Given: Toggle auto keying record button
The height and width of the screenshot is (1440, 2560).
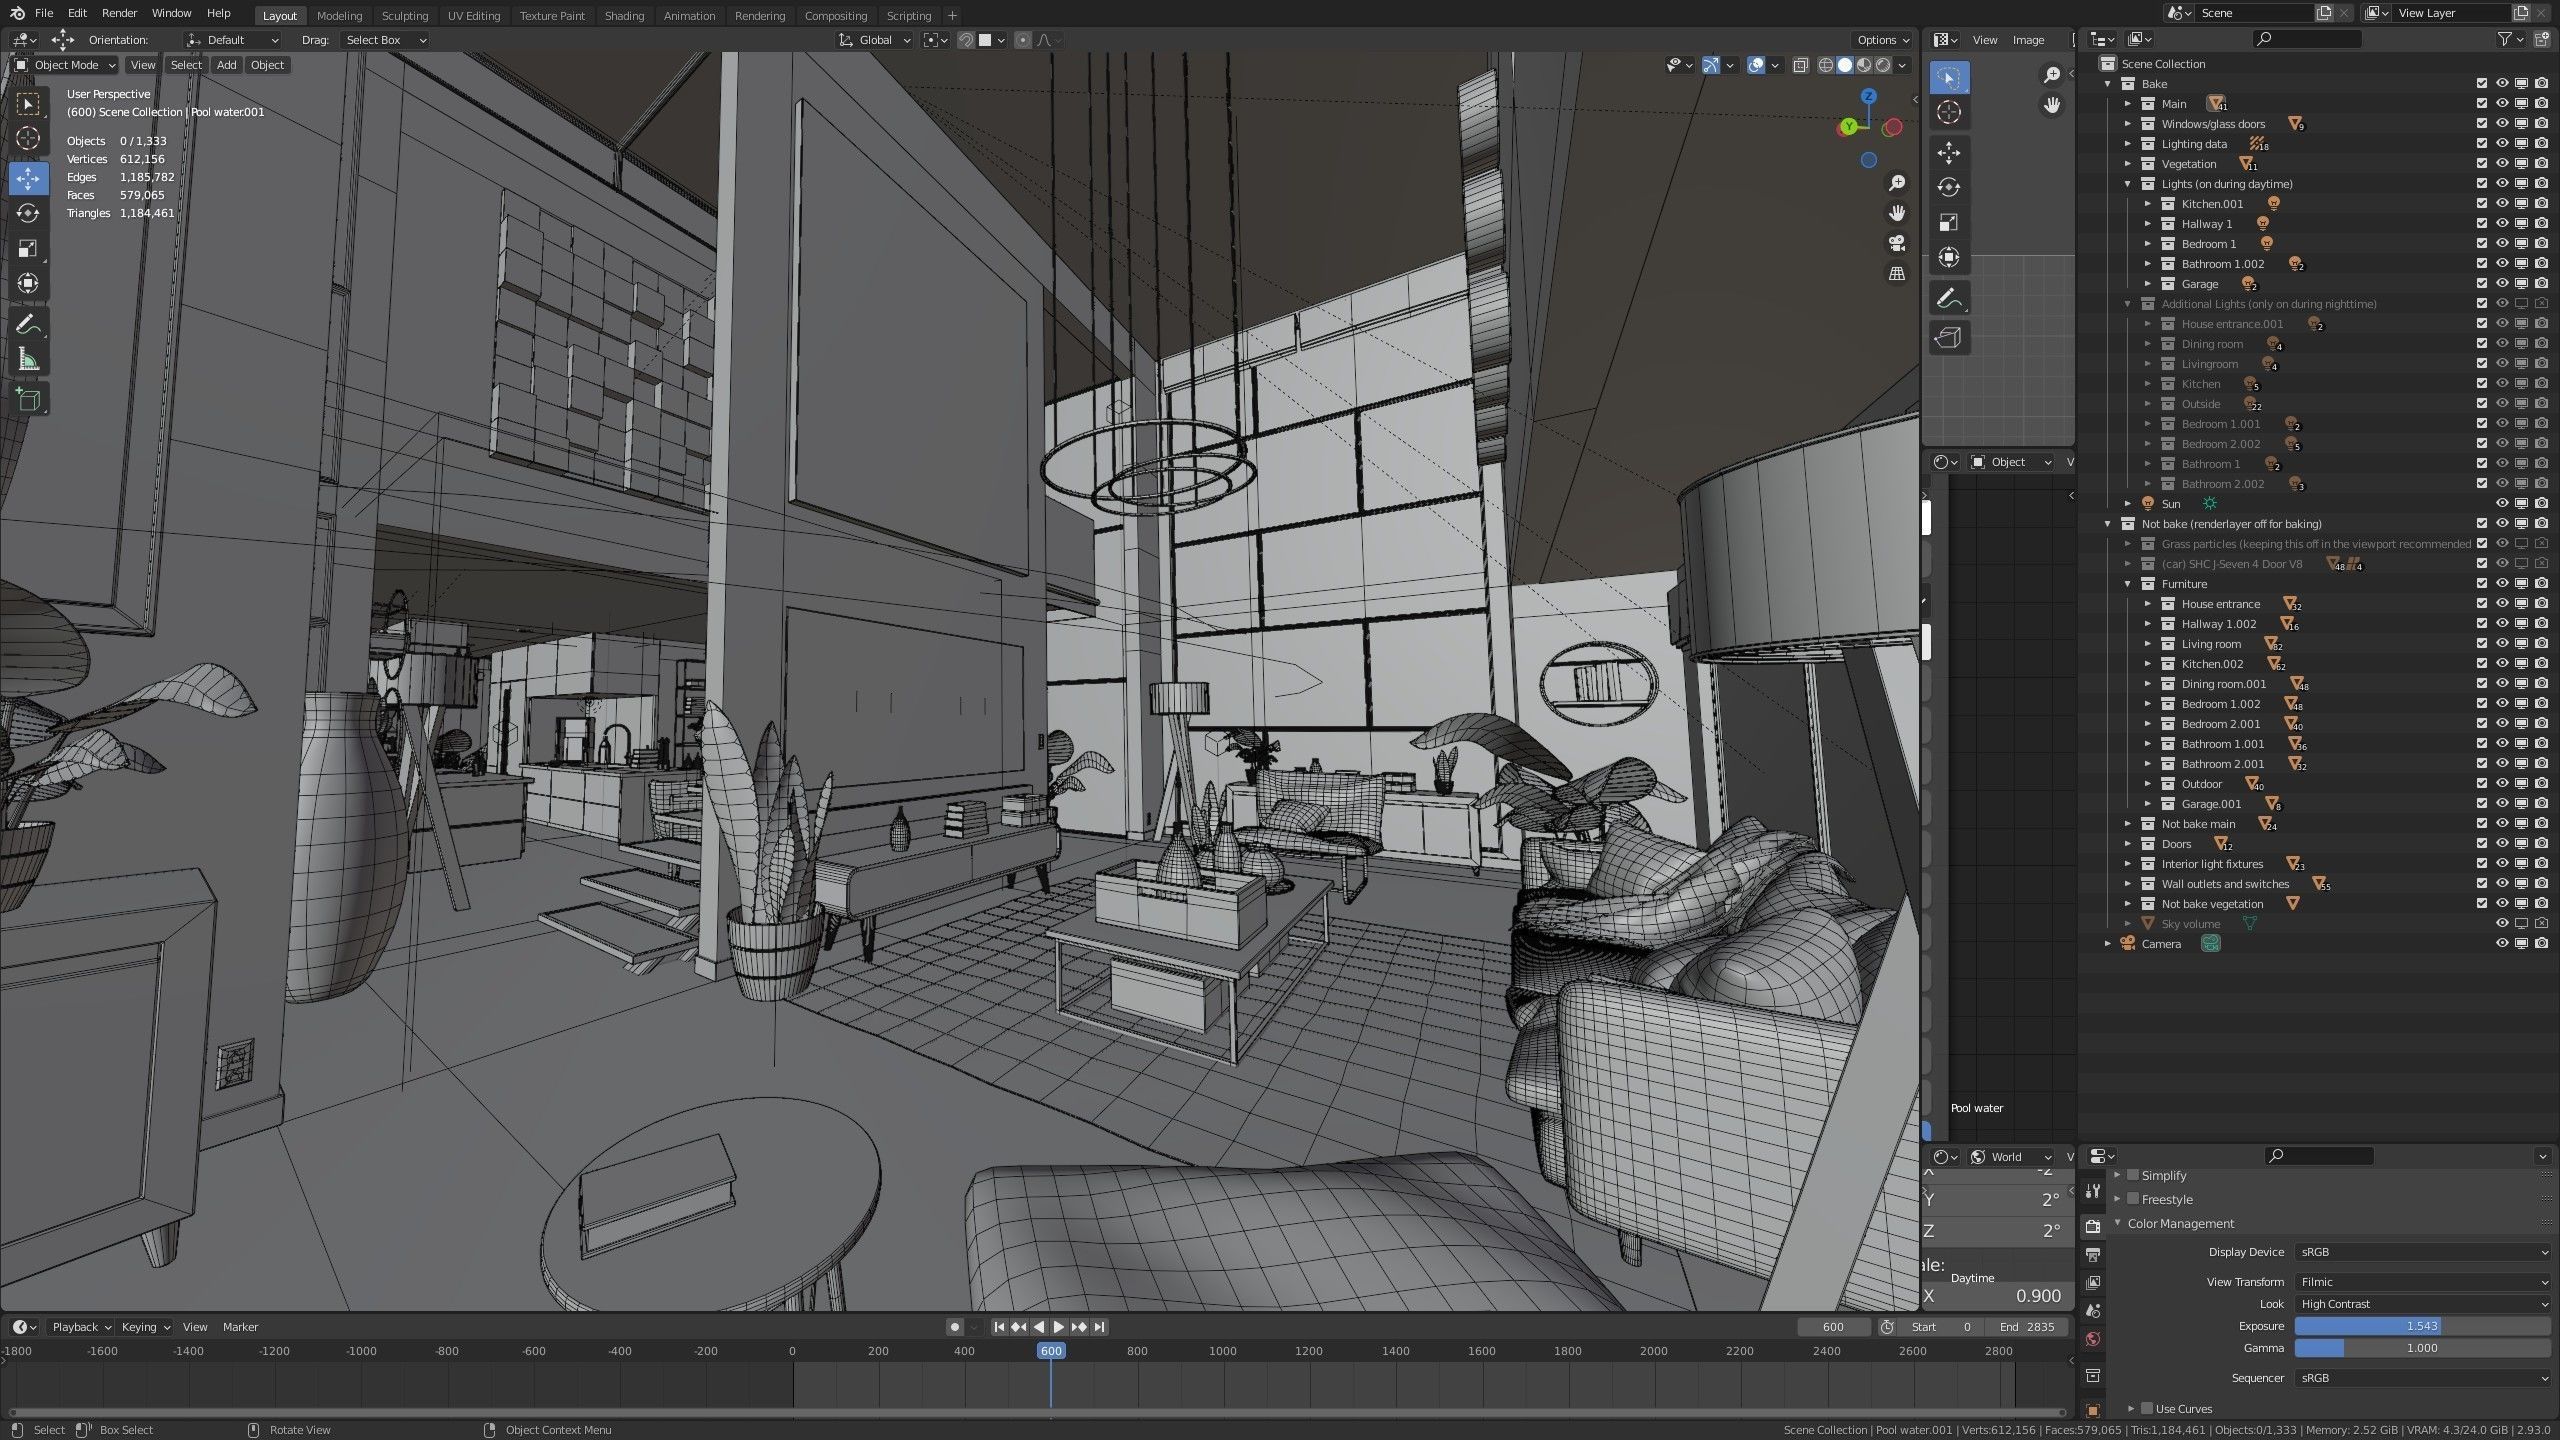Looking at the screenshot, I should pyautogui.click(x=954, y=1327).
